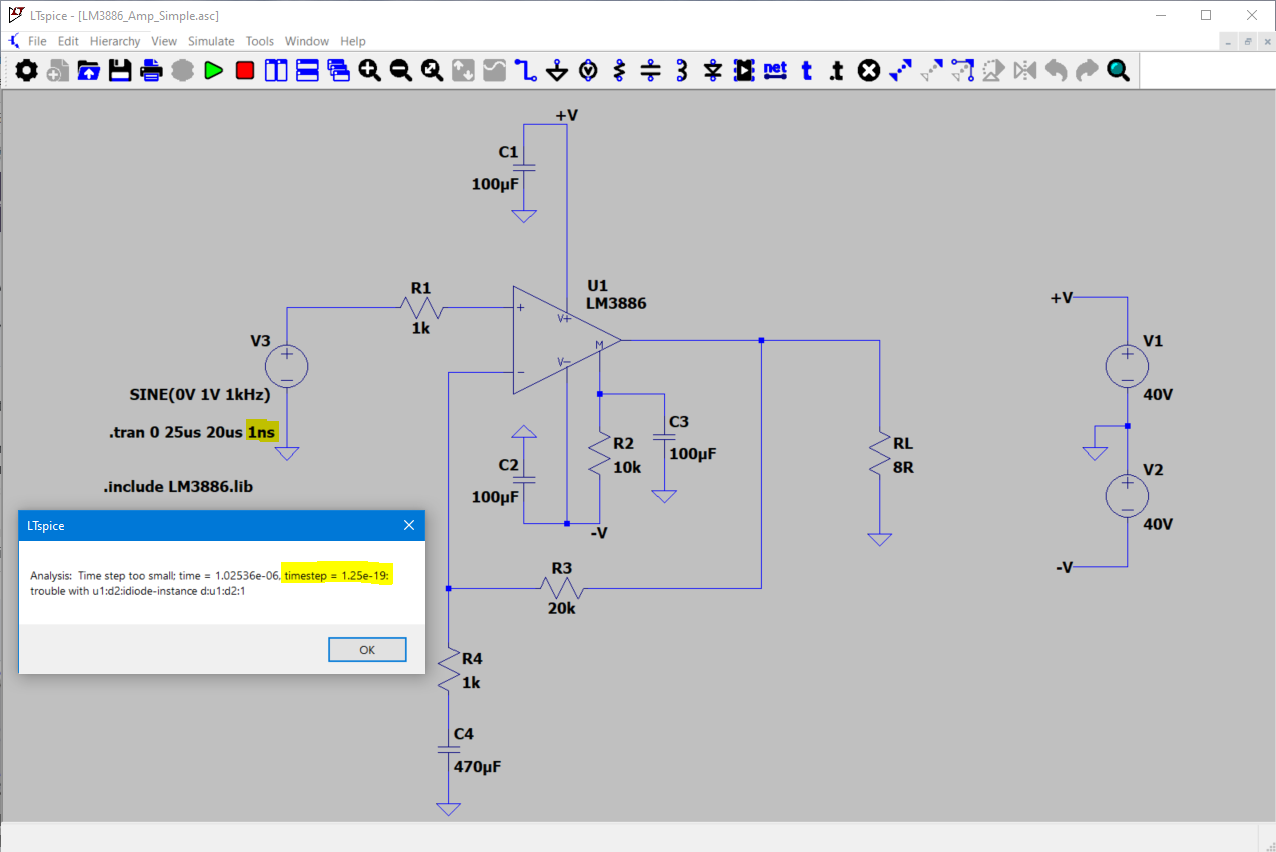Place an inductor from the toolbar
Viewport: 1276px width, 852px height.
pos(682,70)
